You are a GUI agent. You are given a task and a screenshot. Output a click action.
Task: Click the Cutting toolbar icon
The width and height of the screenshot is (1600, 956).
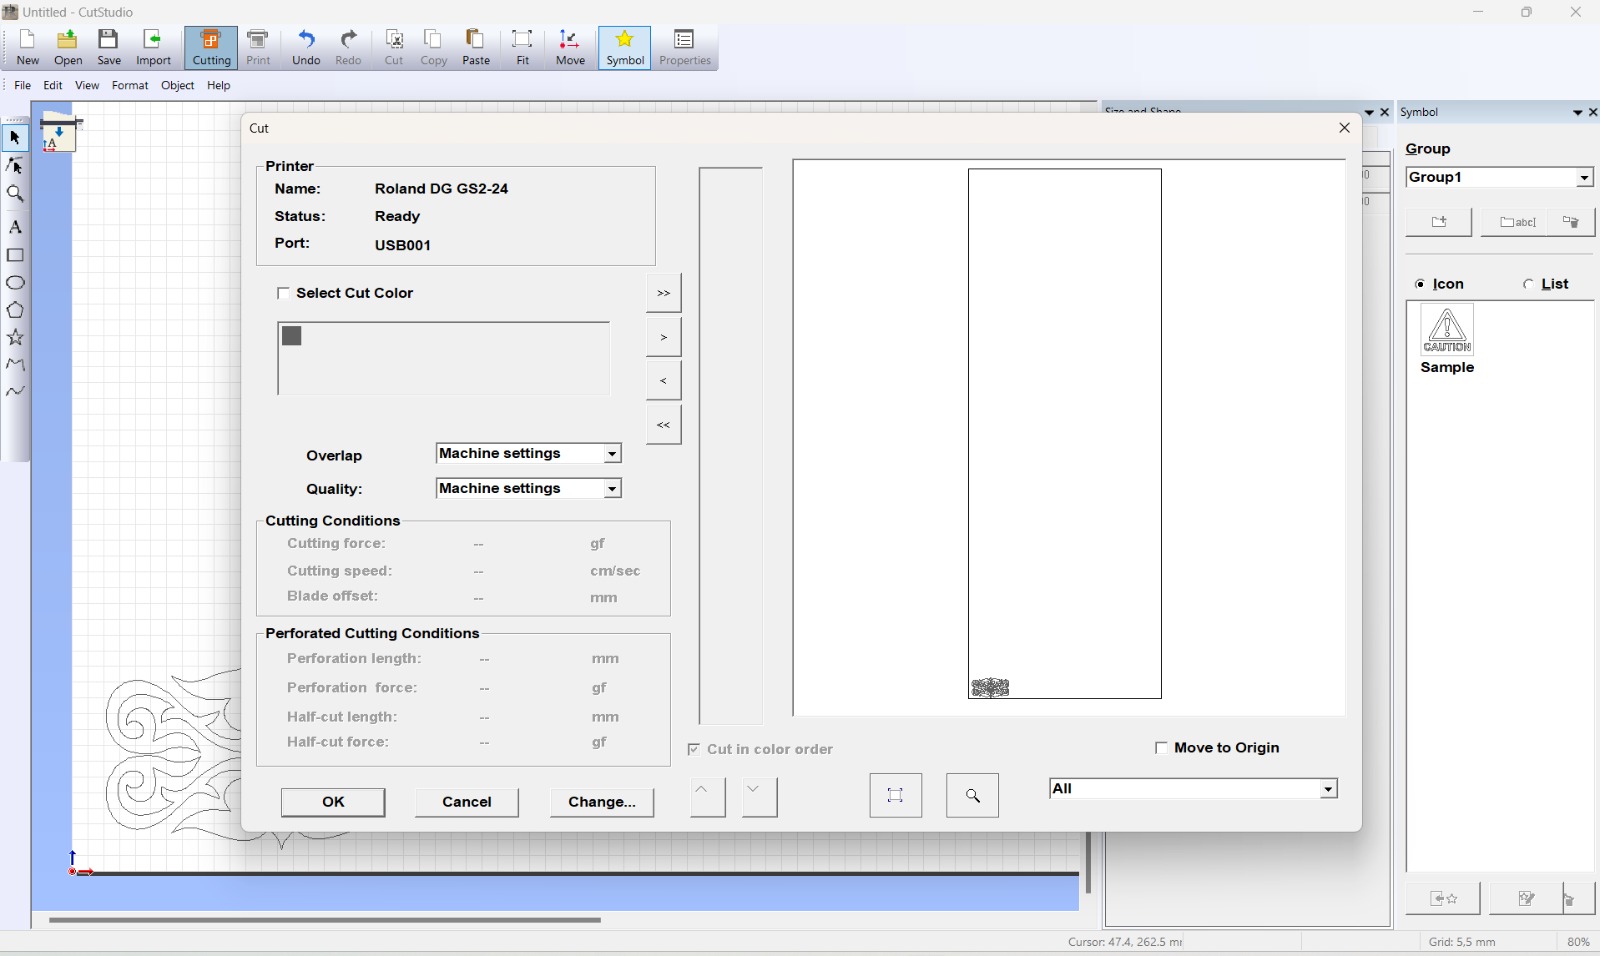click(211, 48)
